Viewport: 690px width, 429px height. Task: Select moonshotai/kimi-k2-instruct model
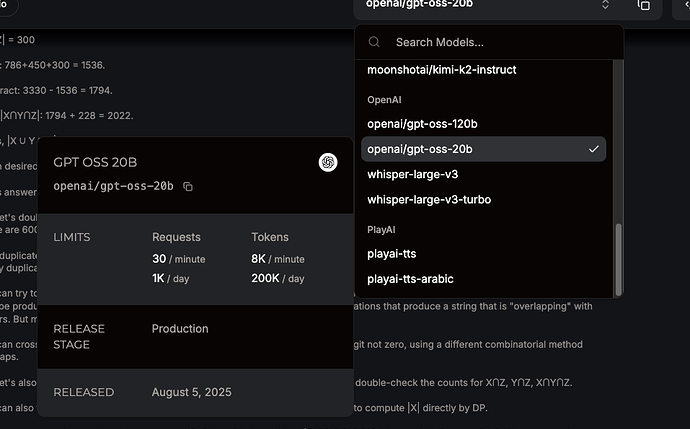coord(441,70)
